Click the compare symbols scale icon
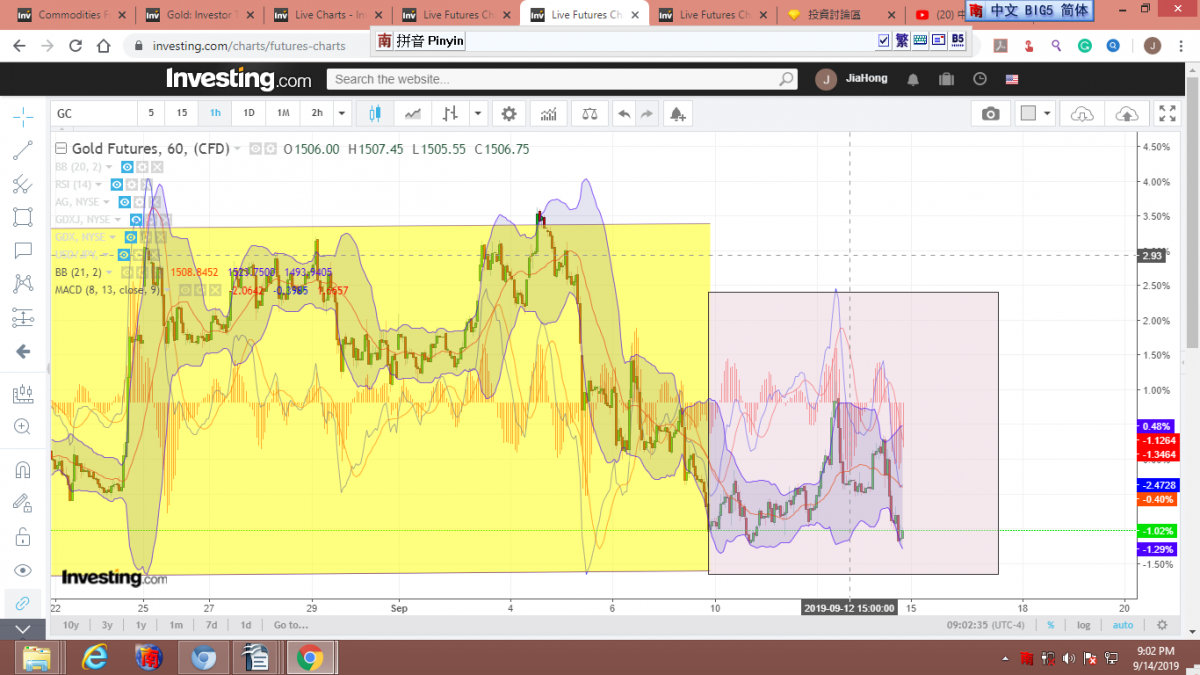This screenshot has height=675, width=1200. pyautogui.click(x=591, y=114)
